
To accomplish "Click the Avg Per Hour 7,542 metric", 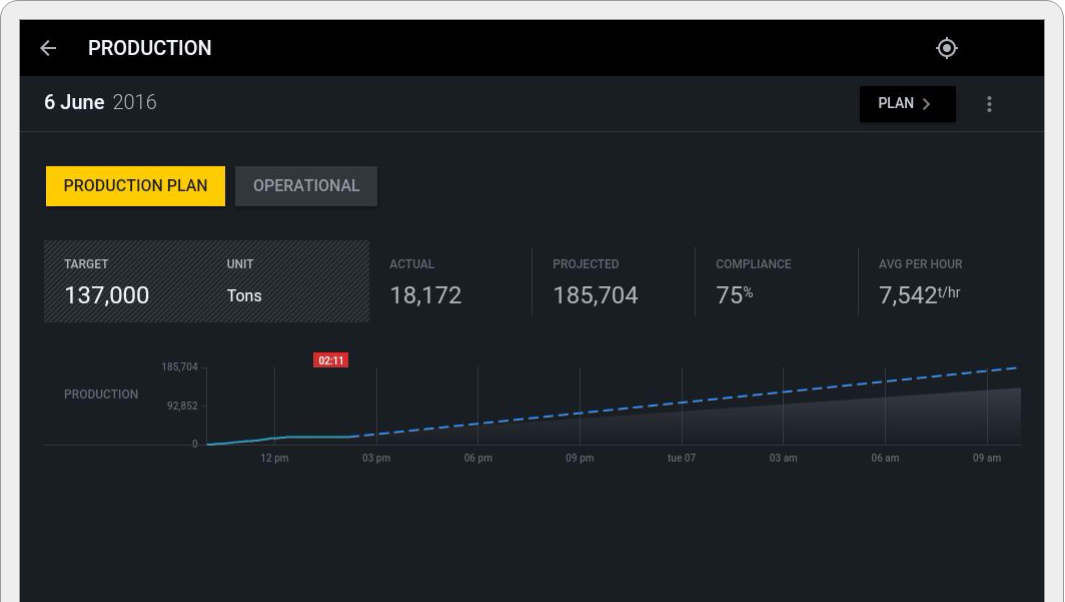I will point(919,295).
